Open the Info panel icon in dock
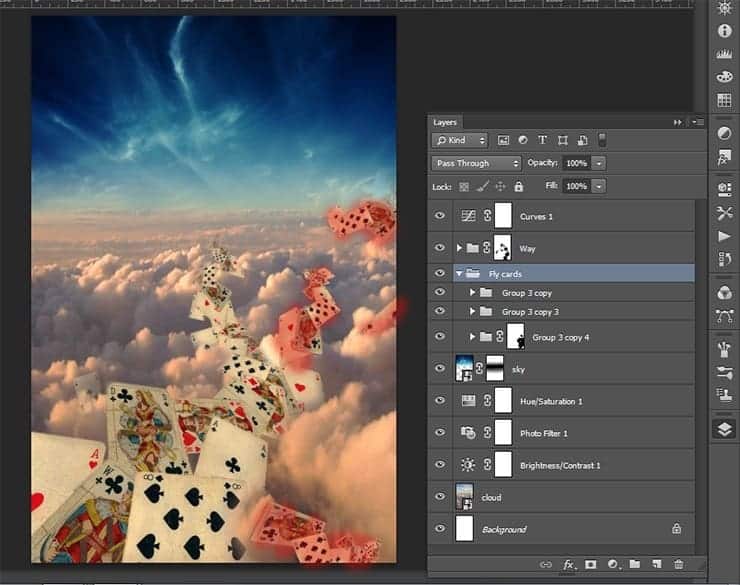The image size is (740, 585). (724, 31)
